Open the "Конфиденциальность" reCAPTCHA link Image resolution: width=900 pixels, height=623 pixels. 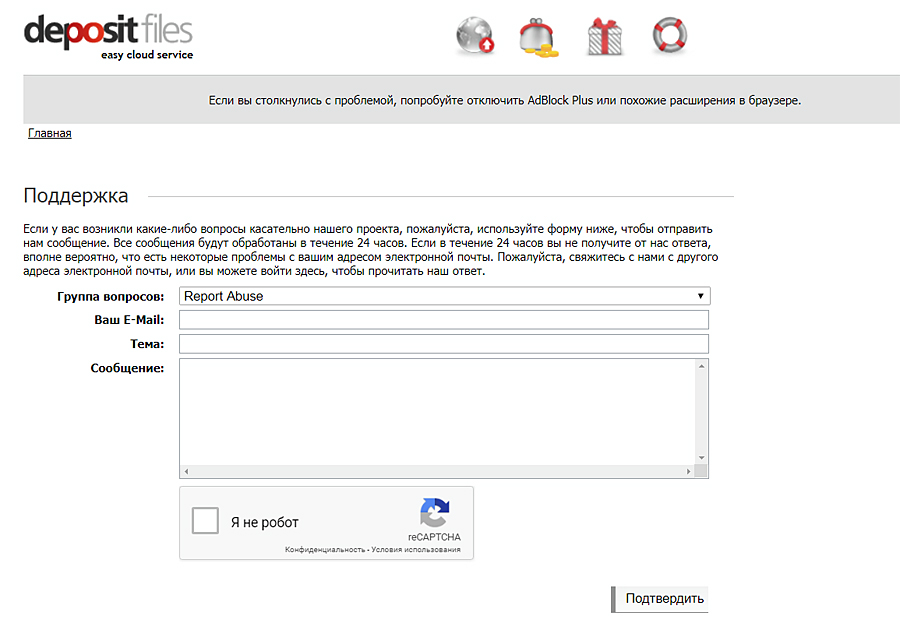324,550
